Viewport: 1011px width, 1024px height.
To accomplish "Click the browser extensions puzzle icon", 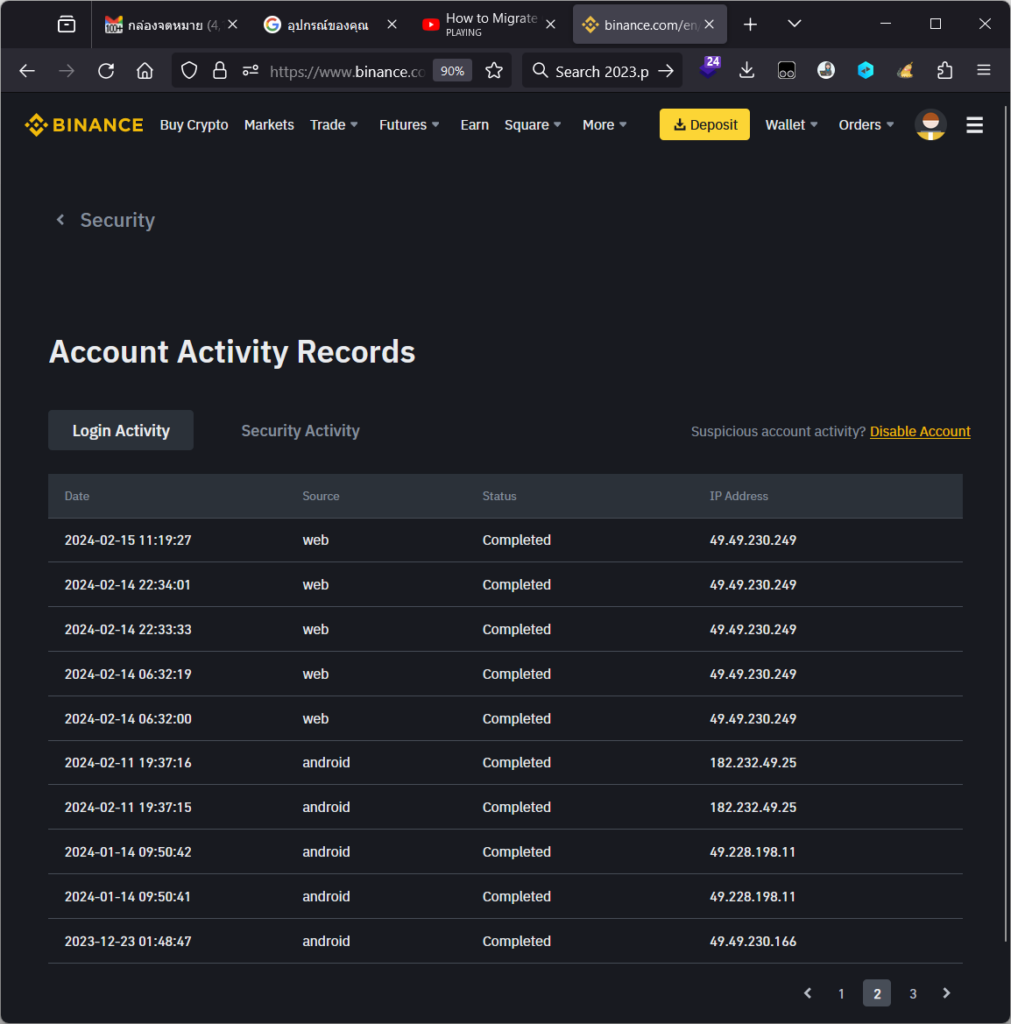I will (x=944, y=71).
